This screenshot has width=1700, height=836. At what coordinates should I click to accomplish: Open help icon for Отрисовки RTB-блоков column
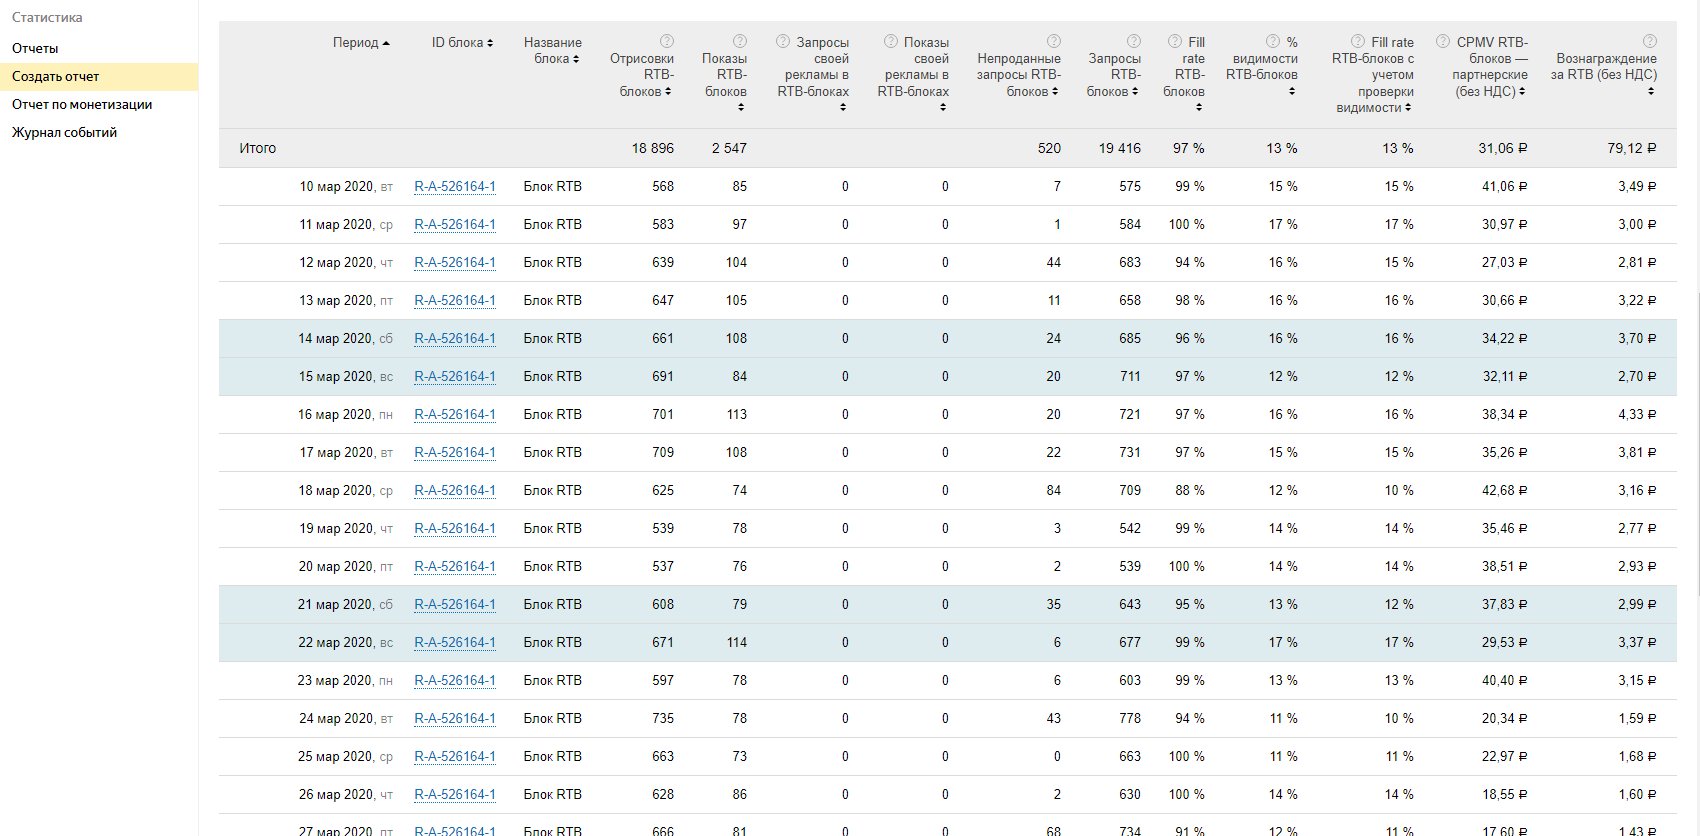[x=667, y=41]
